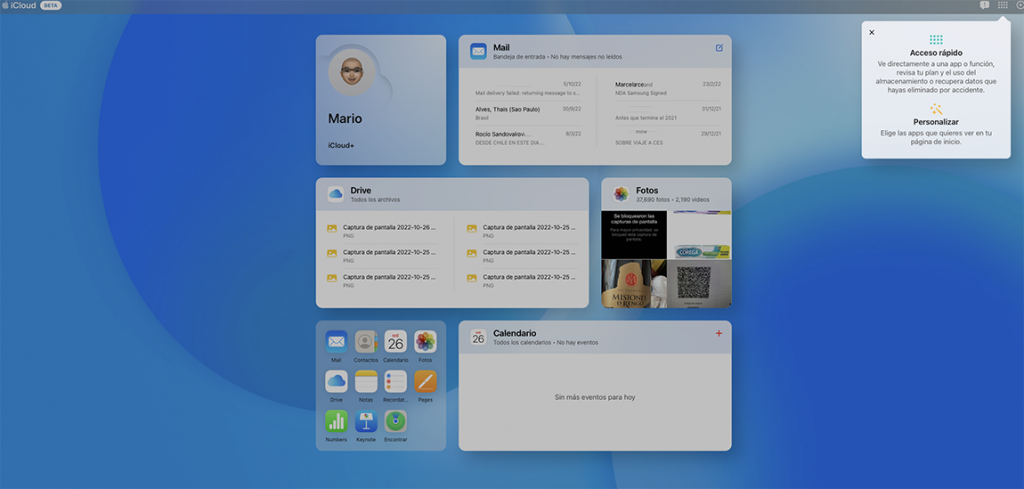Open the 'SOBRE VIAJE A CES' message
The image size is (1024, 489).
(x=668, y=138)
